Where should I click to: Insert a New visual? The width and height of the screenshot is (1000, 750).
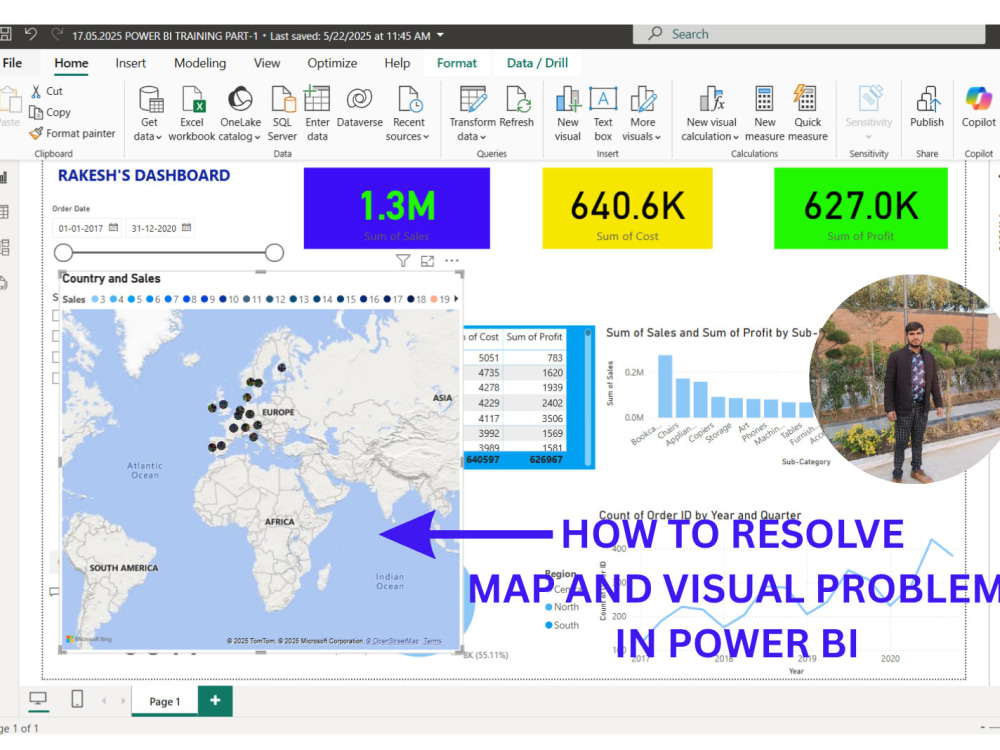pyautogui.click(x=568, y=114)
